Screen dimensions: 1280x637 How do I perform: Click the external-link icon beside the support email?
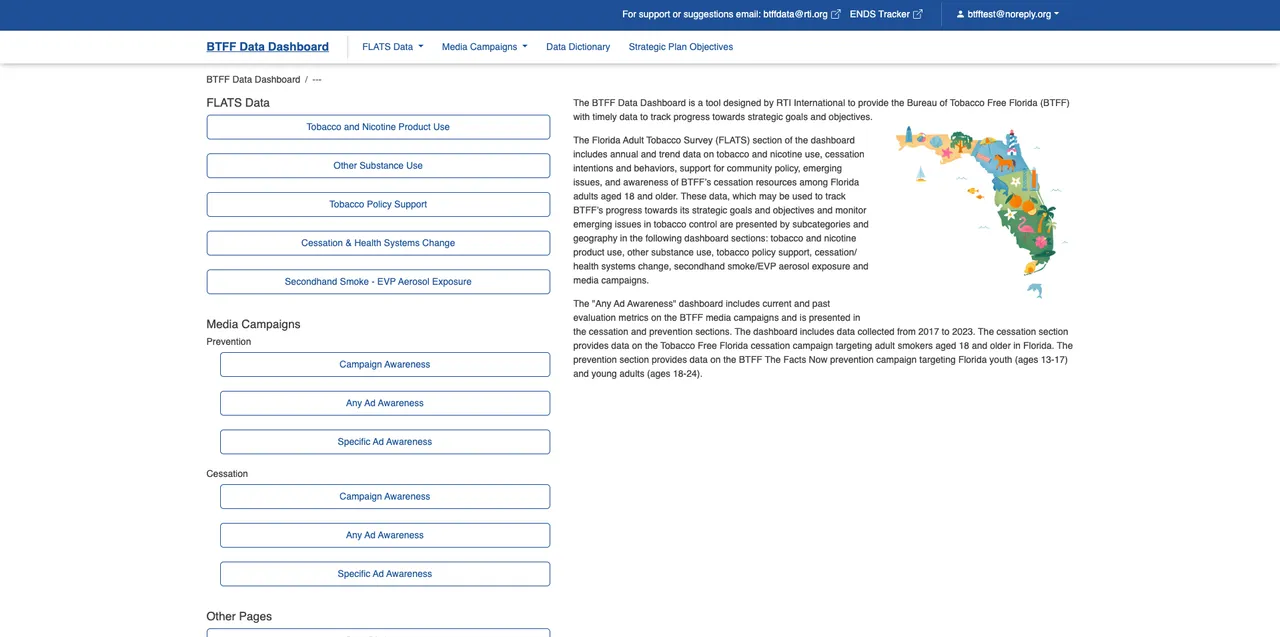coord(836,14)
